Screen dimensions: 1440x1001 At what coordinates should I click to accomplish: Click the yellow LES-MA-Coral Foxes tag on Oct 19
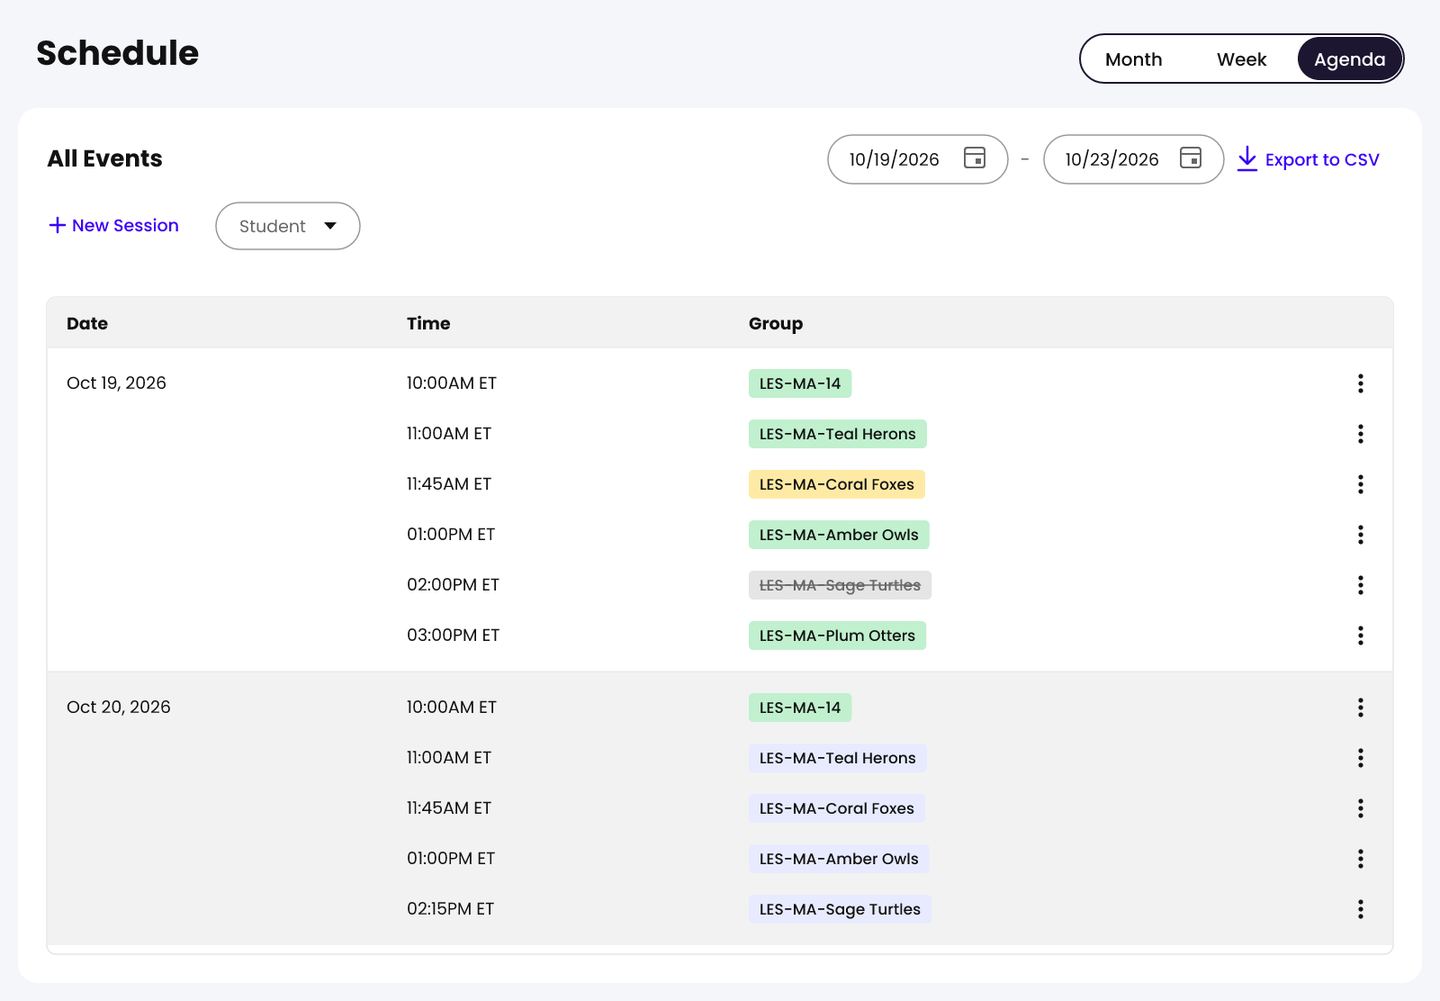pyautogui.click(x=837, y=484)
